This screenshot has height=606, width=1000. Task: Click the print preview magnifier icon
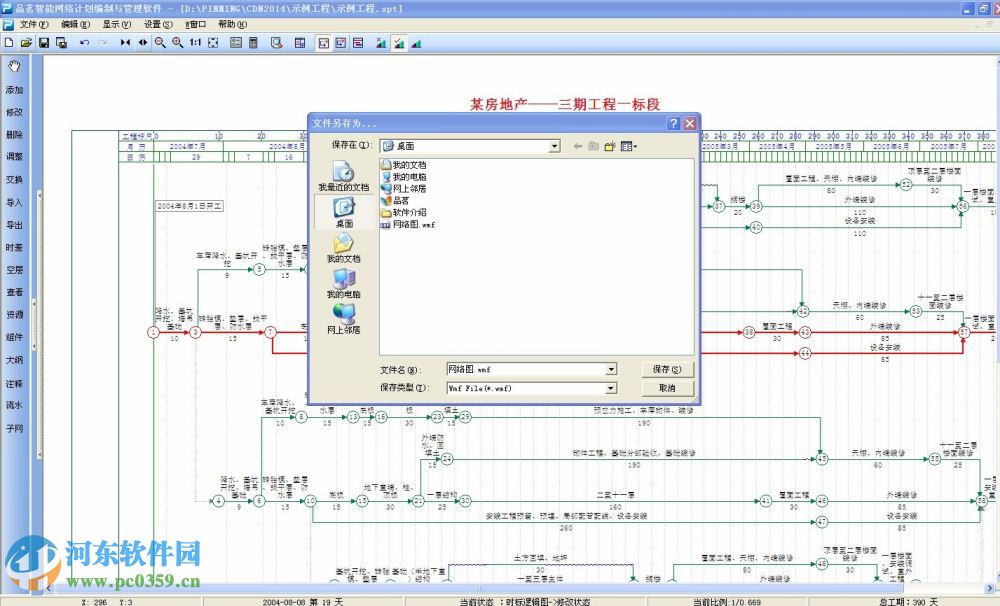pos(275,43)
